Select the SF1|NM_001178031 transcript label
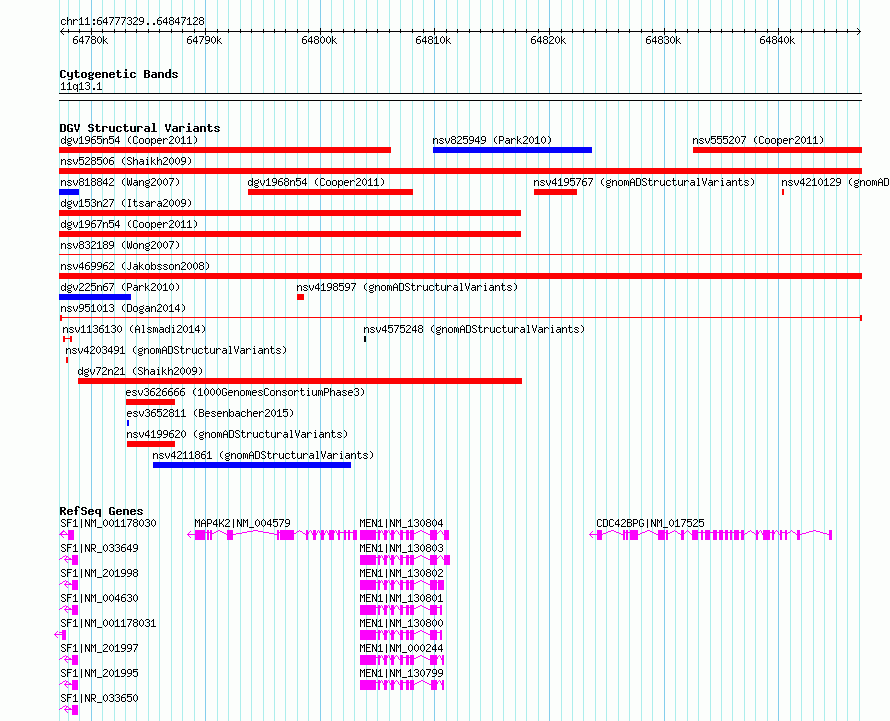This screenshot has height=721, width=890. (108, 623)
